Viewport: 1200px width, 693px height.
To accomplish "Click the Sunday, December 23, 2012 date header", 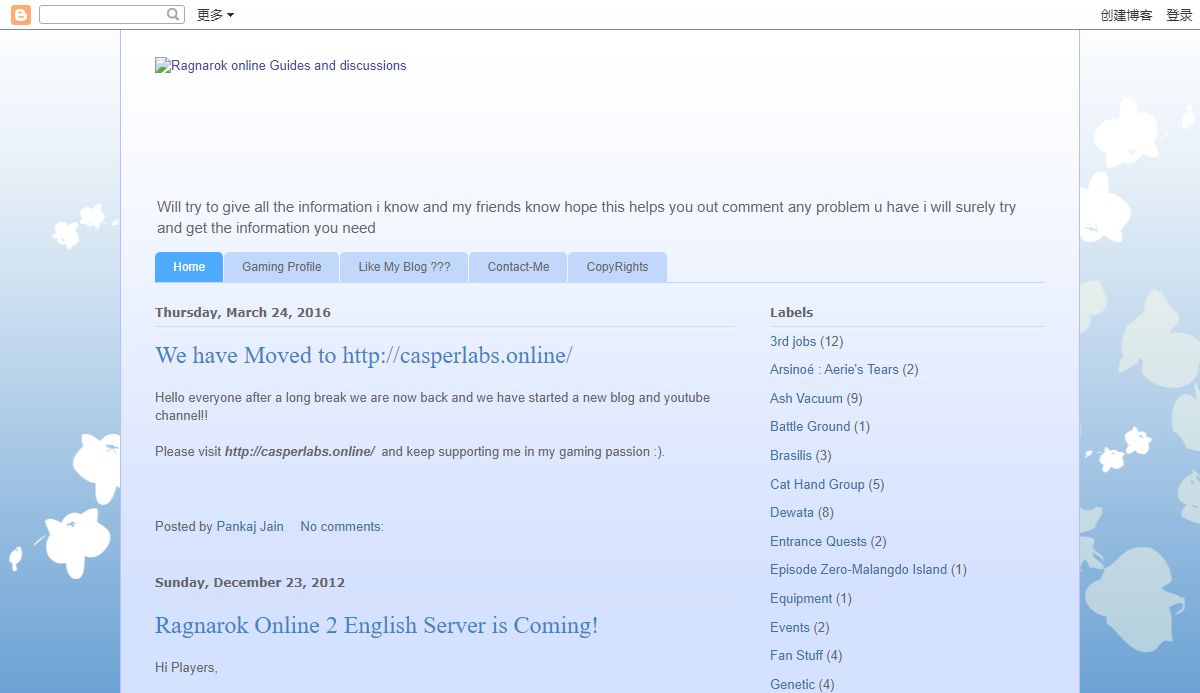I will point(250,582).
